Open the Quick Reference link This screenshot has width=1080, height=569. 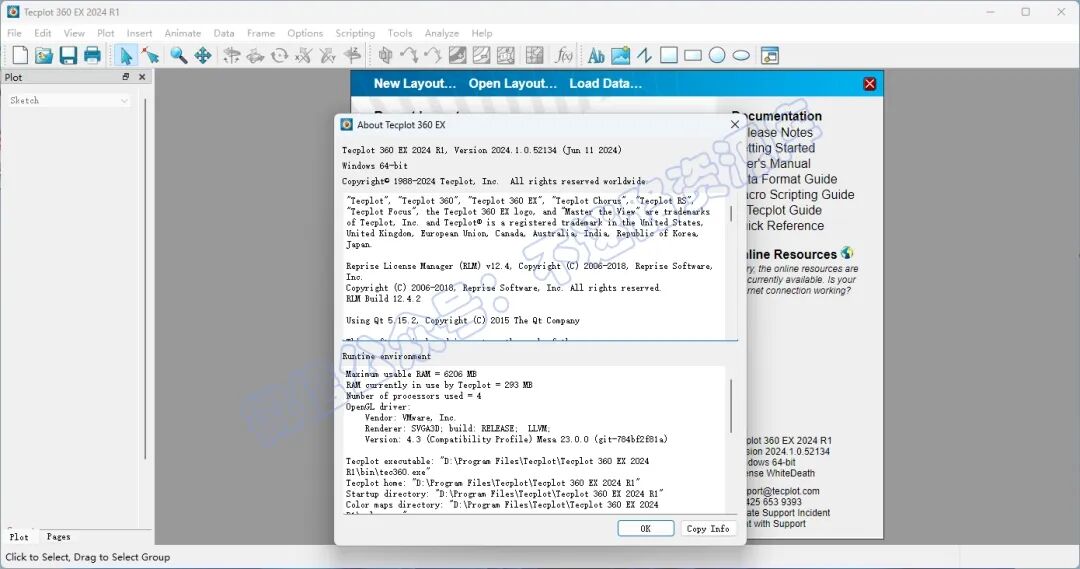[785, 226]
